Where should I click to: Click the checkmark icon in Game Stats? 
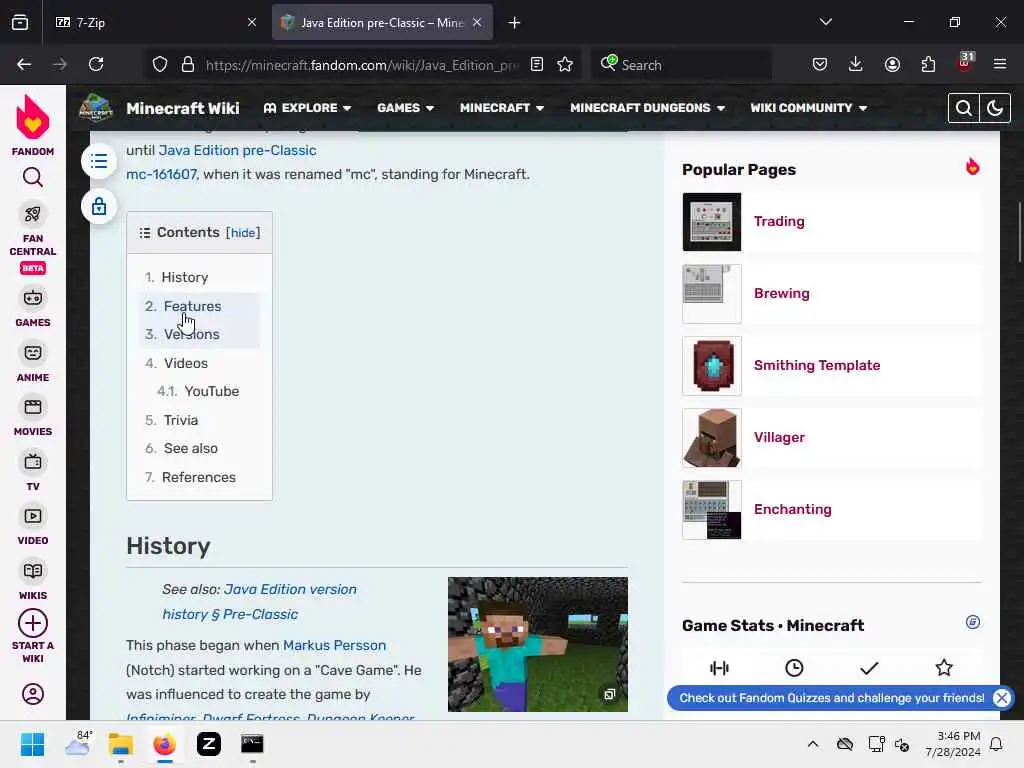click(869, 667)
